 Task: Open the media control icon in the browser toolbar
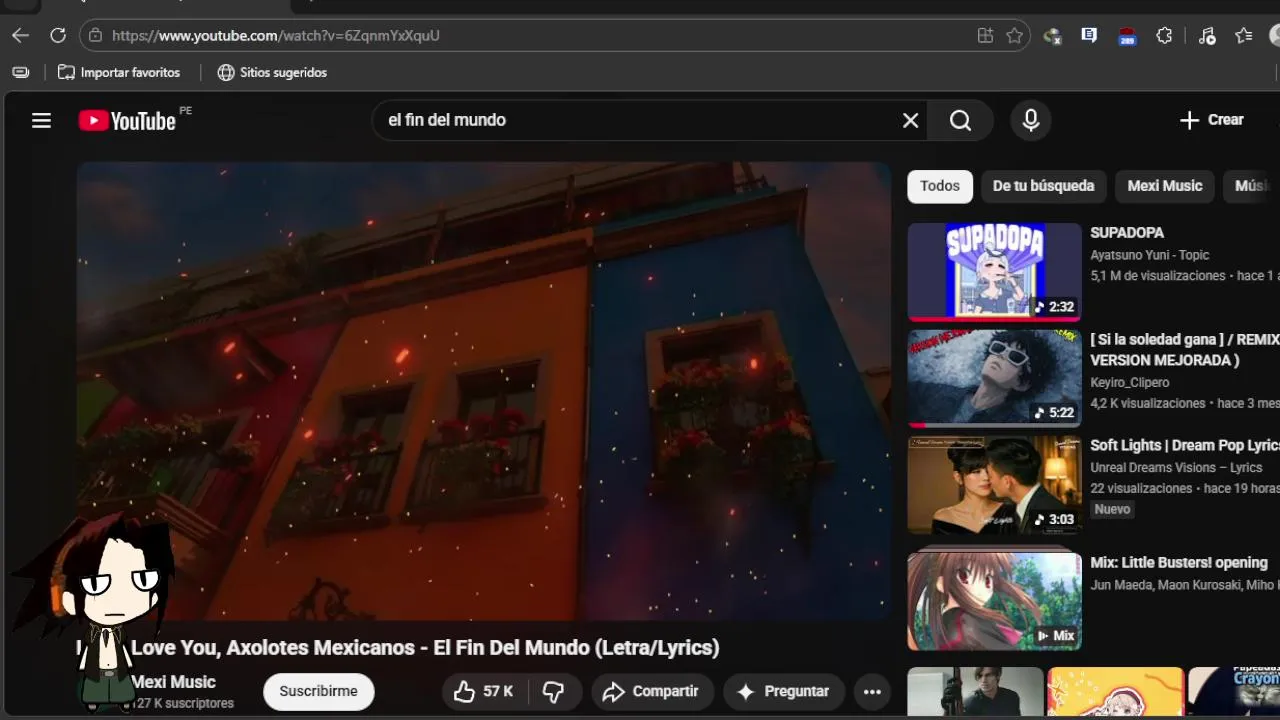pyautogui.click(x=1207, y=35)
